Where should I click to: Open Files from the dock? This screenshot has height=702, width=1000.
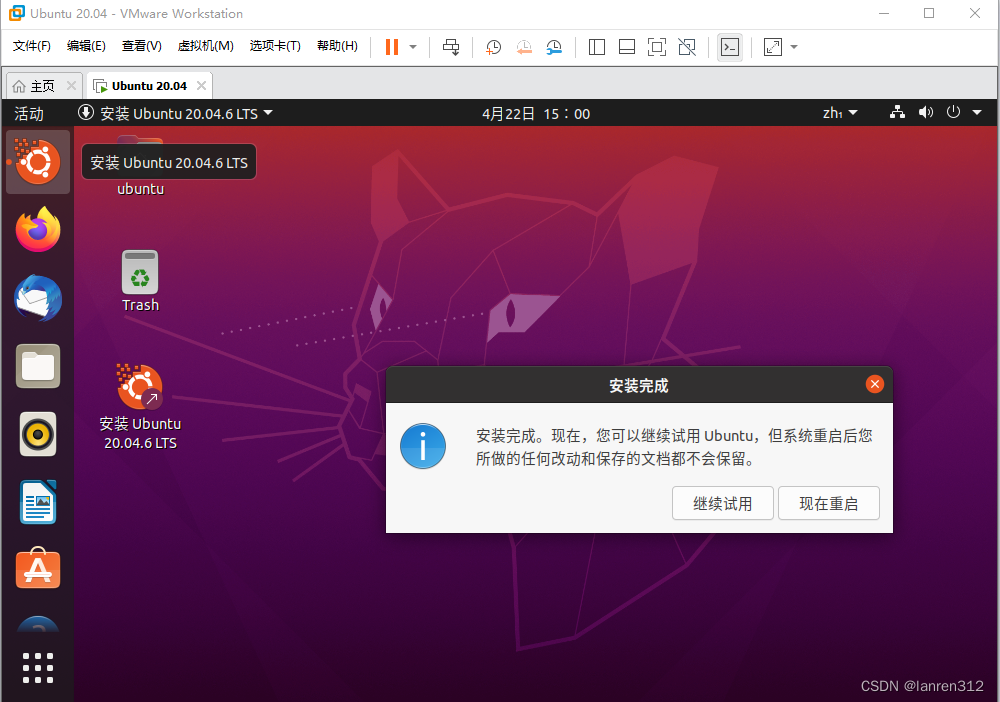click(38, 366)
